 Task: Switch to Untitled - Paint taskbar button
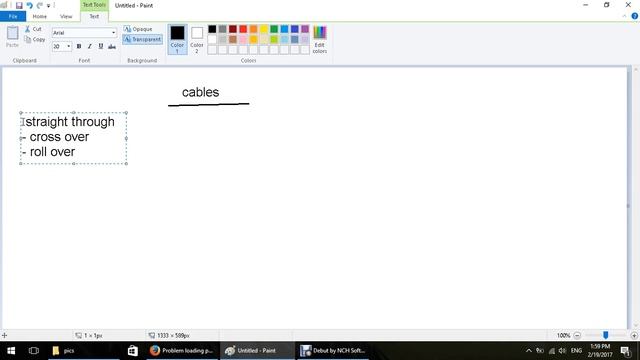pyautogui.click(x=257, y=351)
